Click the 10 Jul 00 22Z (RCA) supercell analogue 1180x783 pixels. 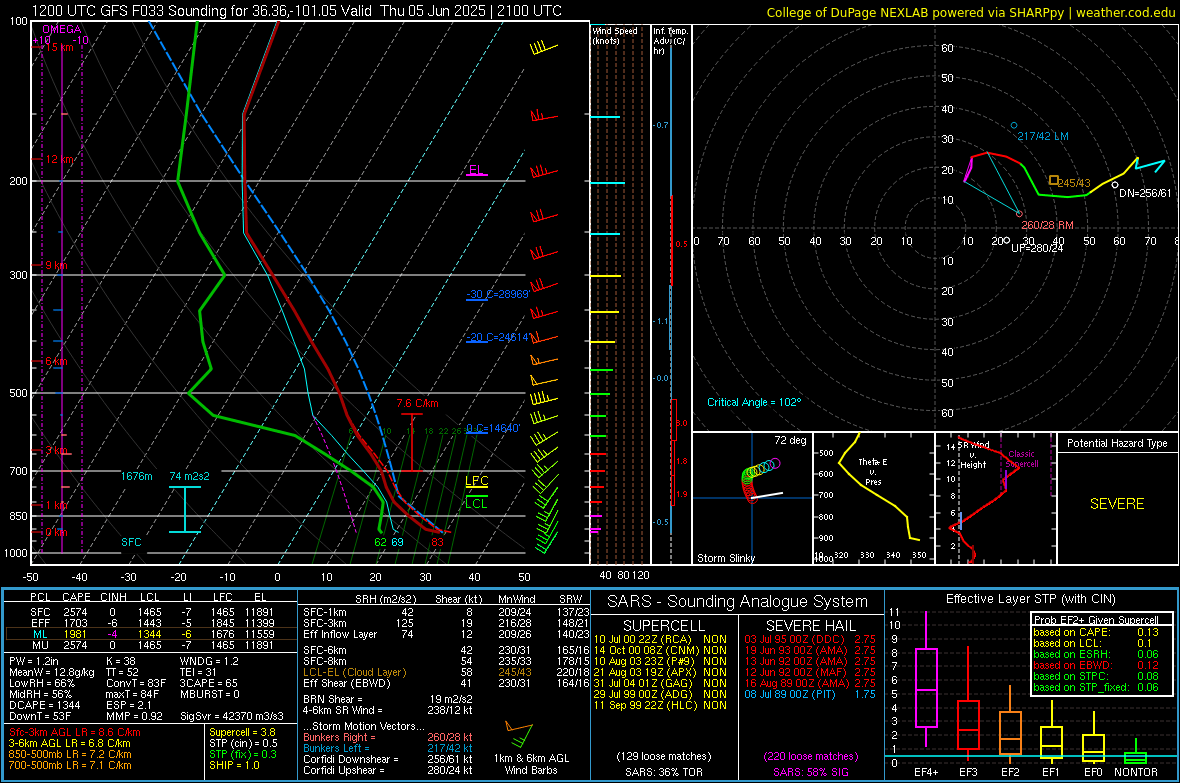click(x=660, y=639)
